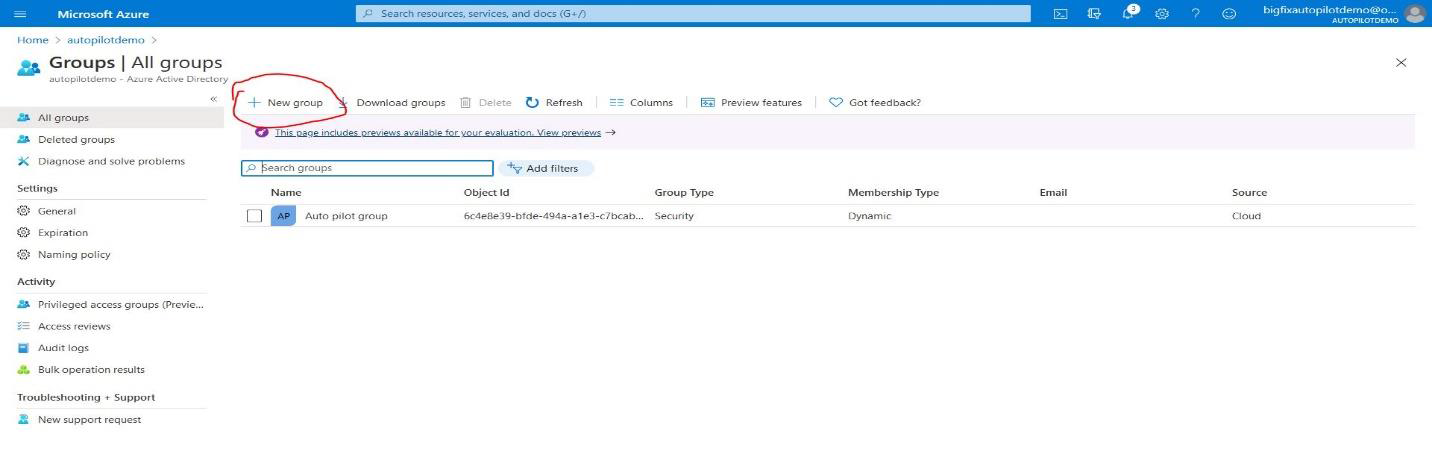Open the account avatar menu

tap(1414, 13)
